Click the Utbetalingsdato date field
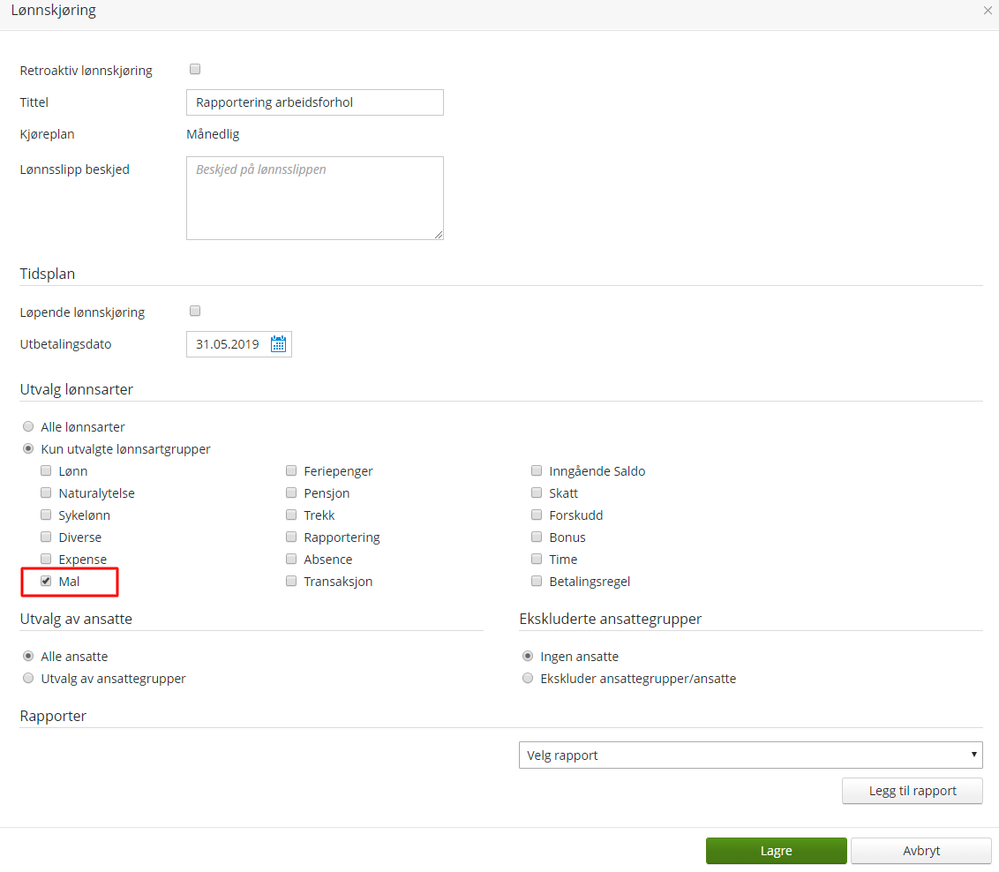The width and height of the screenshot is (999, 872). click(227, 345)
